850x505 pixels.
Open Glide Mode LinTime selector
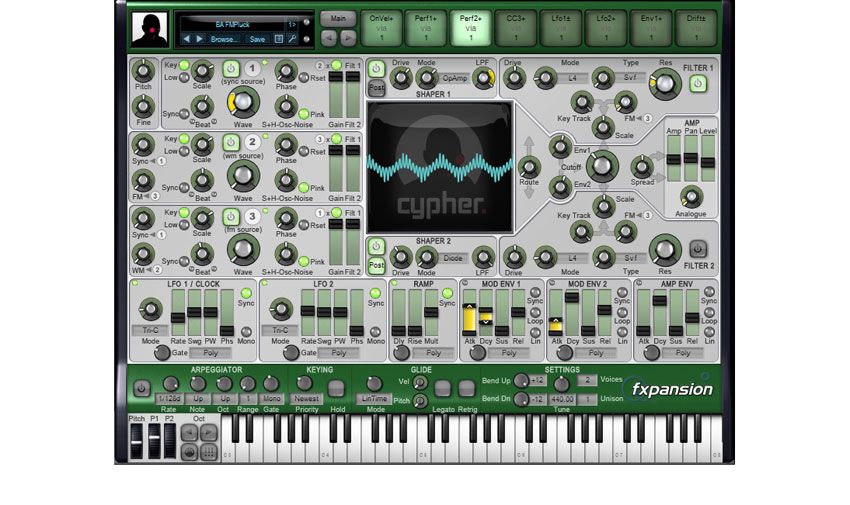[x=375, y=399]
